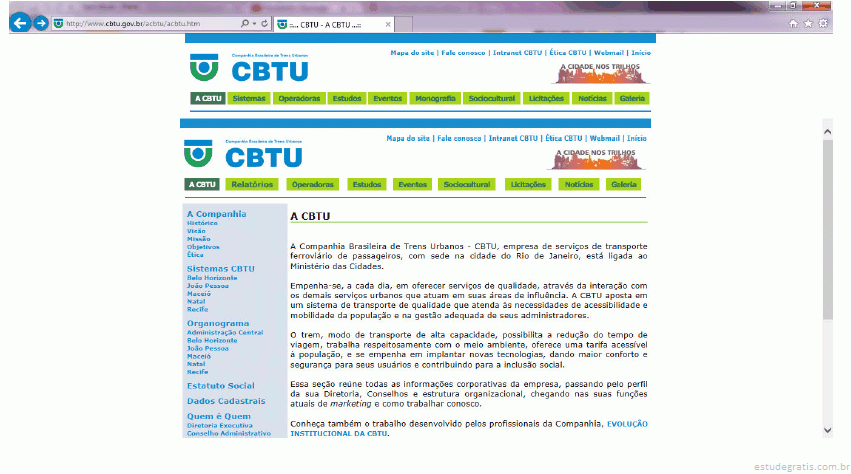The image size is (851, 474).
Task: Click A Cidade nos Trilhos banner above Galeria near Monografia row
Action: [600, 73]
